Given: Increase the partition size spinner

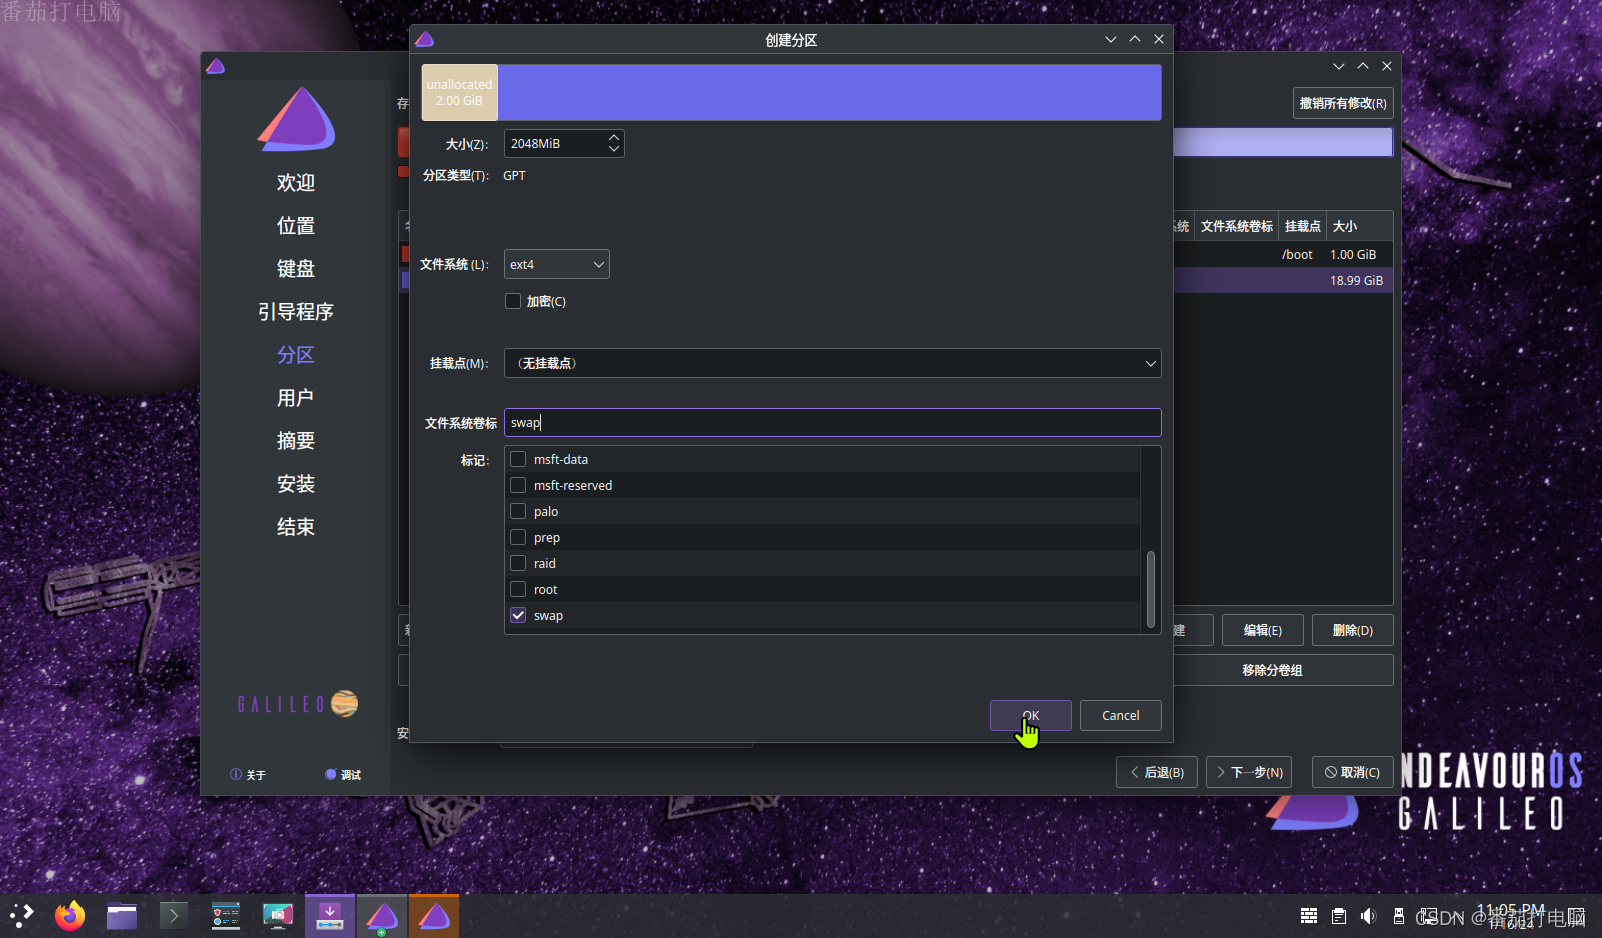Looking at the screenshot, I should point(614,137).
